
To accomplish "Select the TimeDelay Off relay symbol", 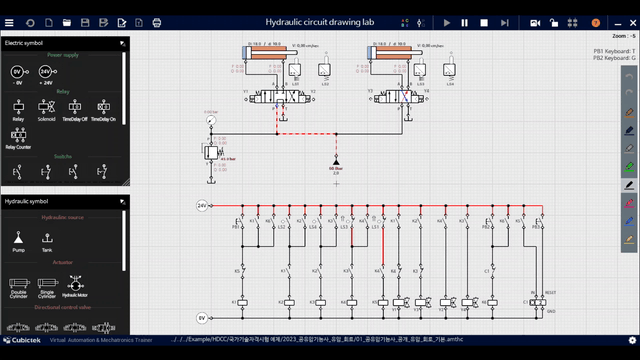I will coord(75,110).
